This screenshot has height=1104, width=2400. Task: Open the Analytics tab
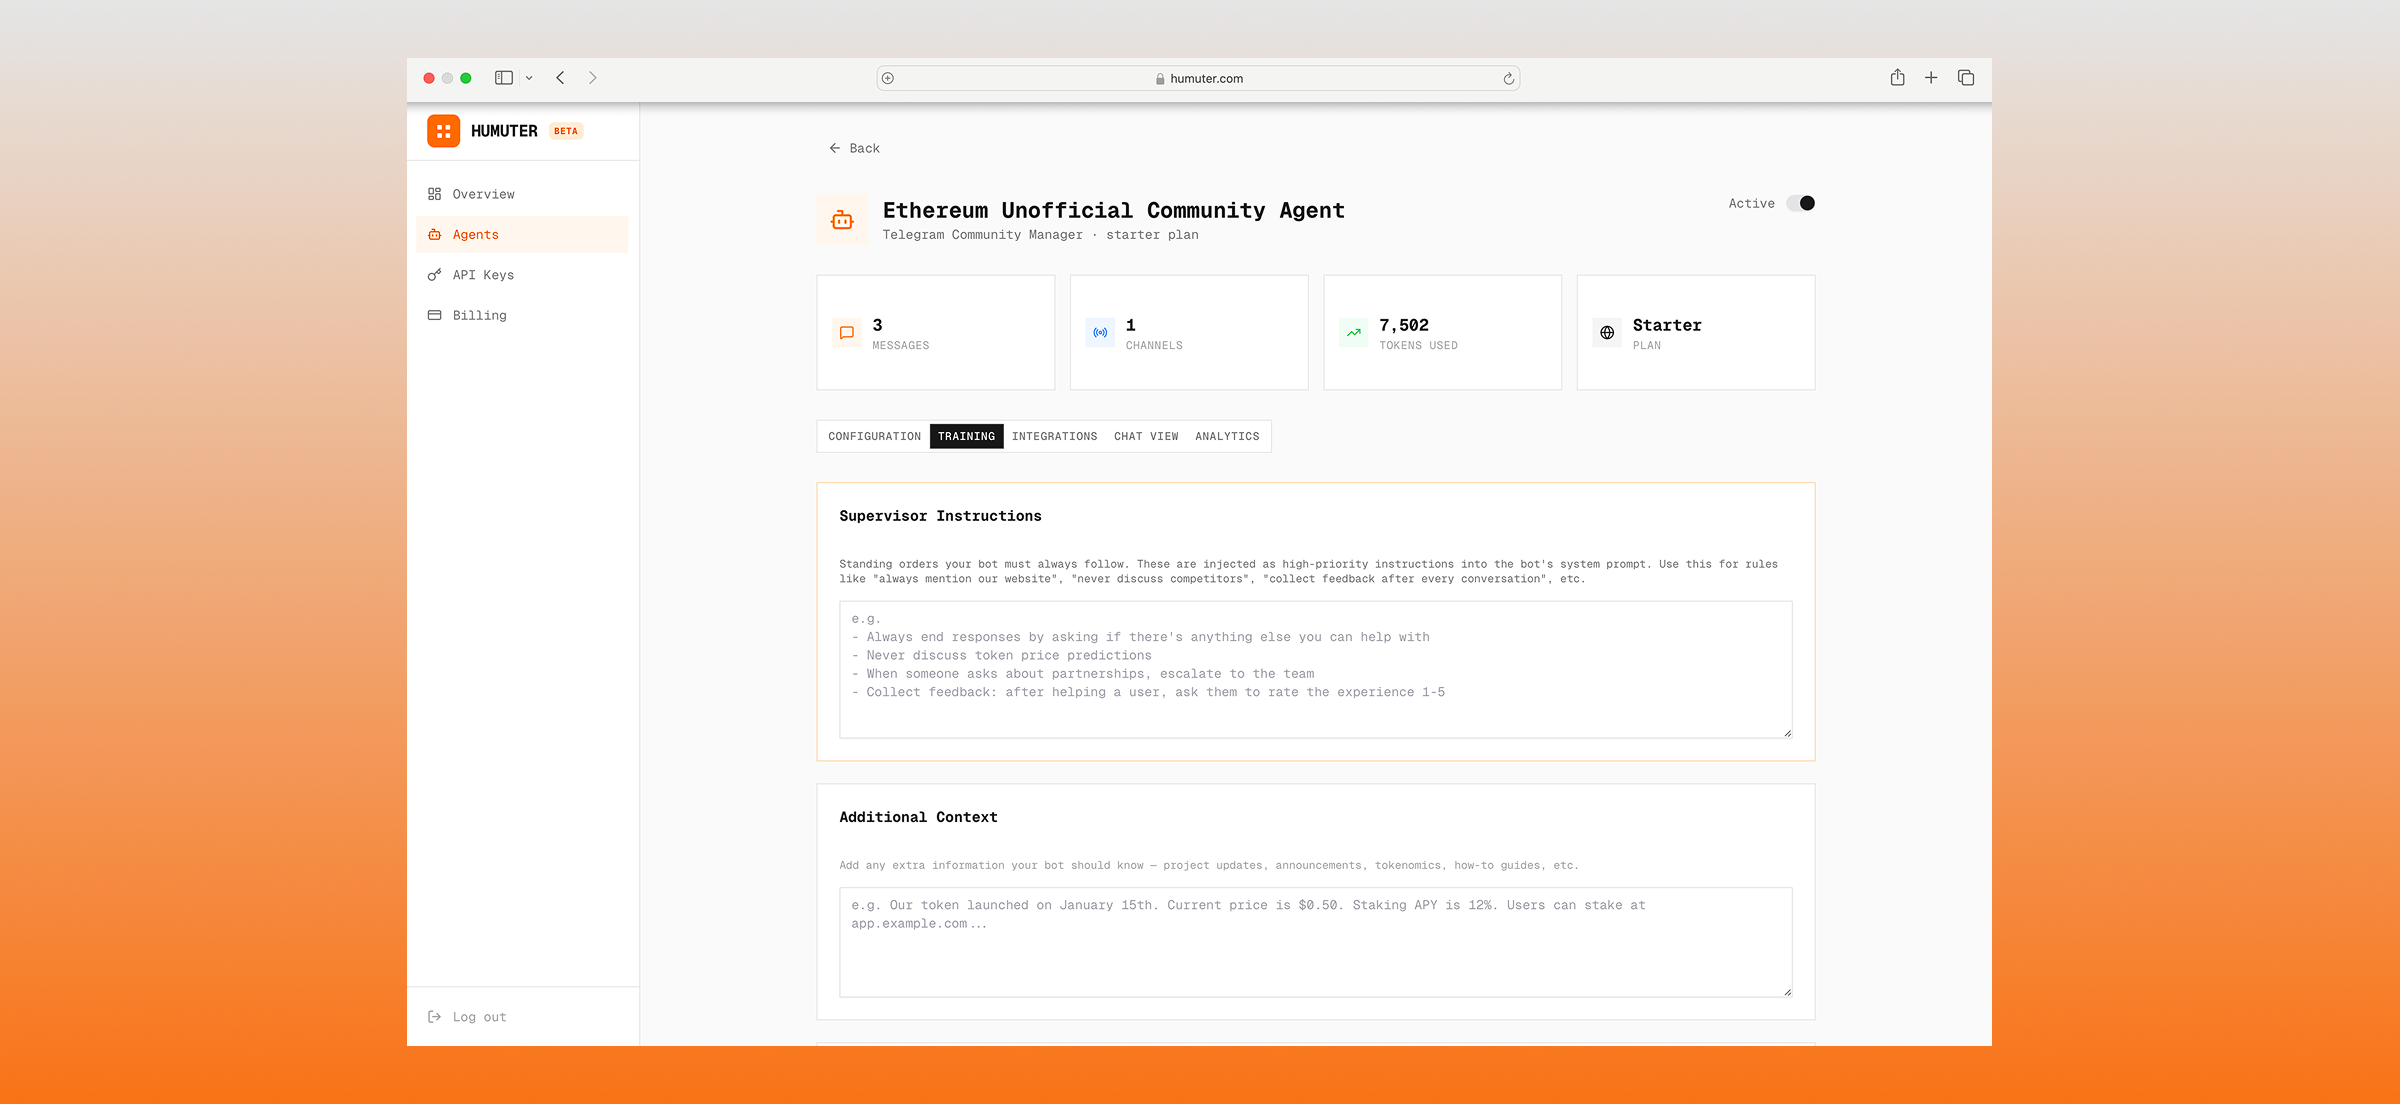pyautogui.click(x=1227, y=436)
